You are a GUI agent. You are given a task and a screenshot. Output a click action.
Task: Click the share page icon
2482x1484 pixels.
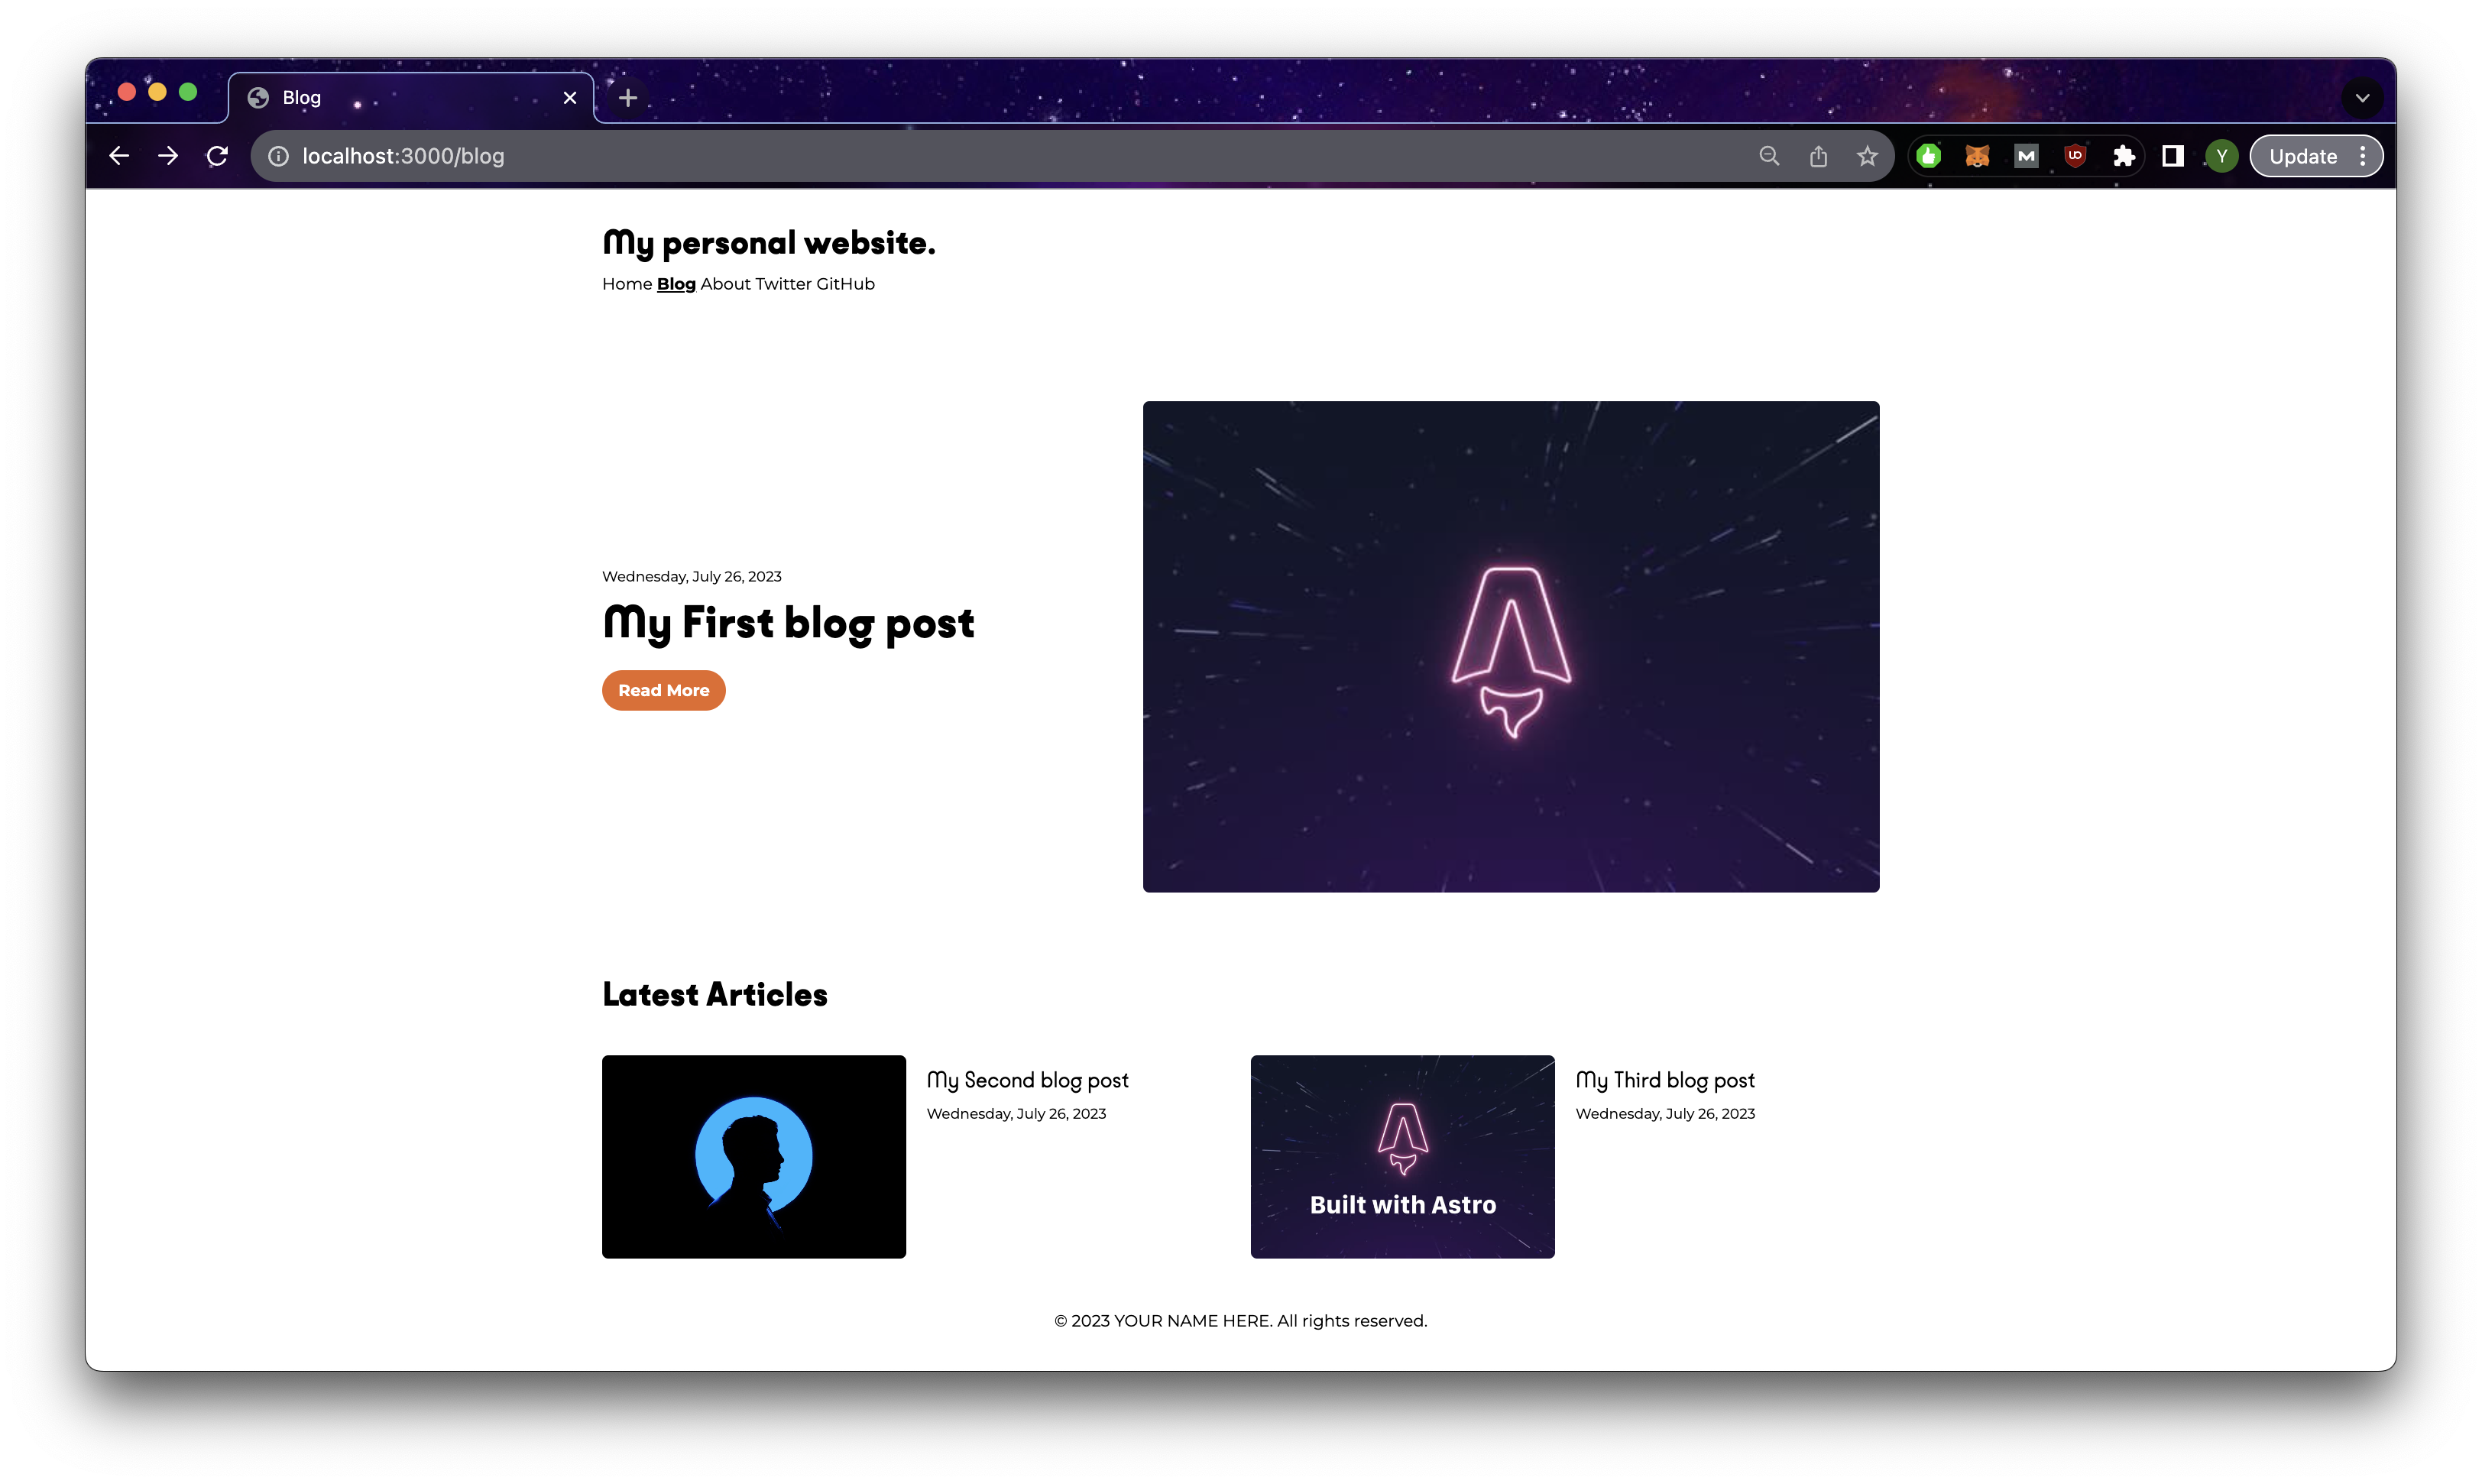point(1818,156)
